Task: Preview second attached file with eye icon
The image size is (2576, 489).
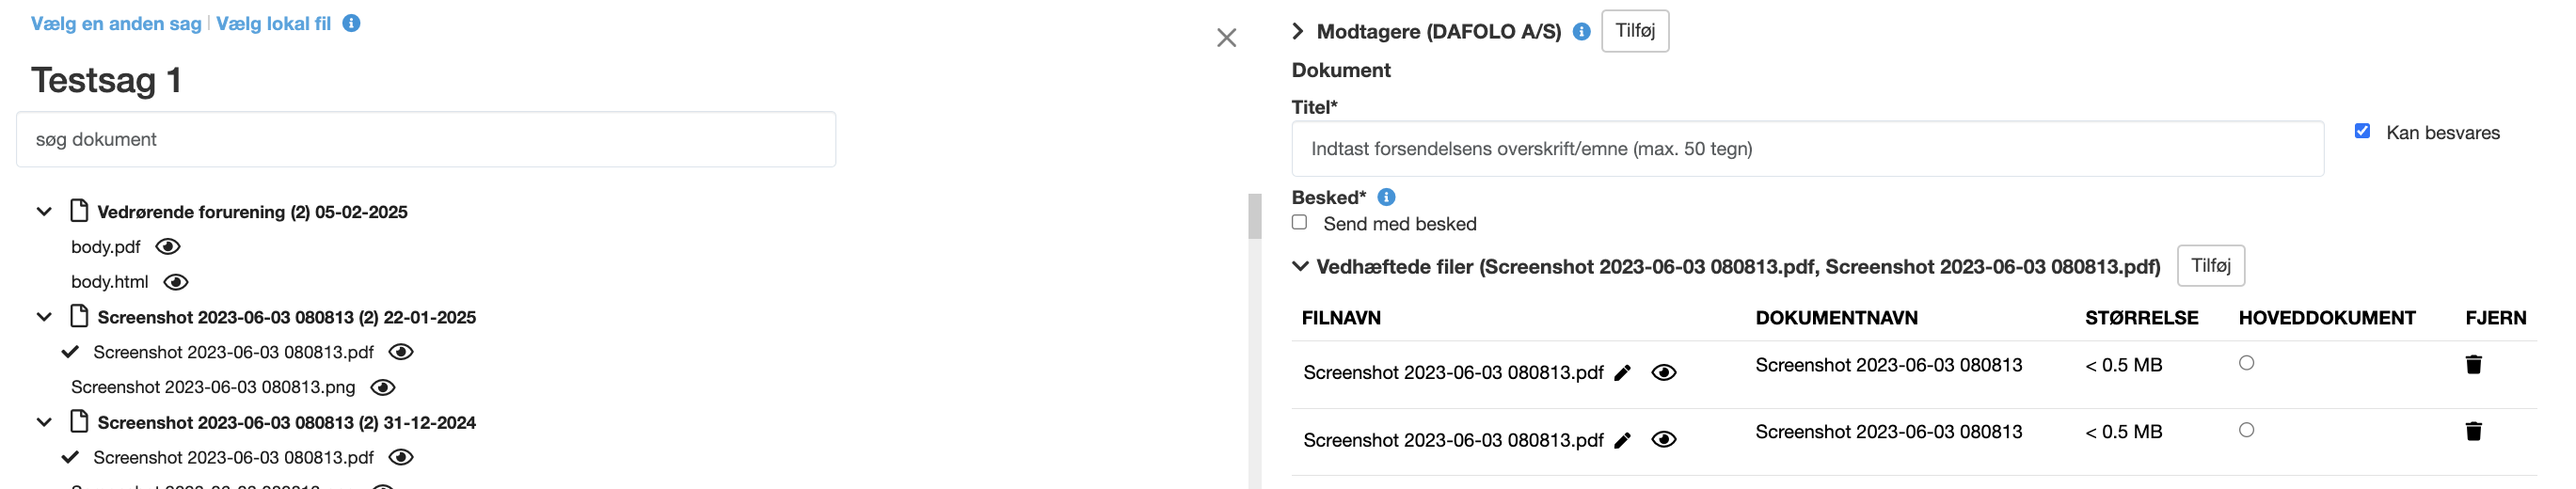Action: click(1663, 440)
